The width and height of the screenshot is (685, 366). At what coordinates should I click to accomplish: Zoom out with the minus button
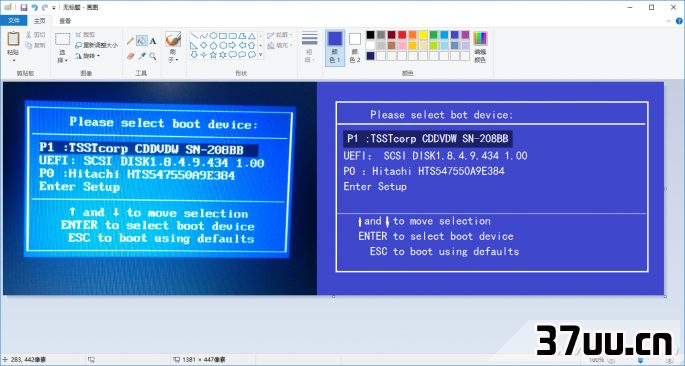pyautogui.click(x=612, y=360)
